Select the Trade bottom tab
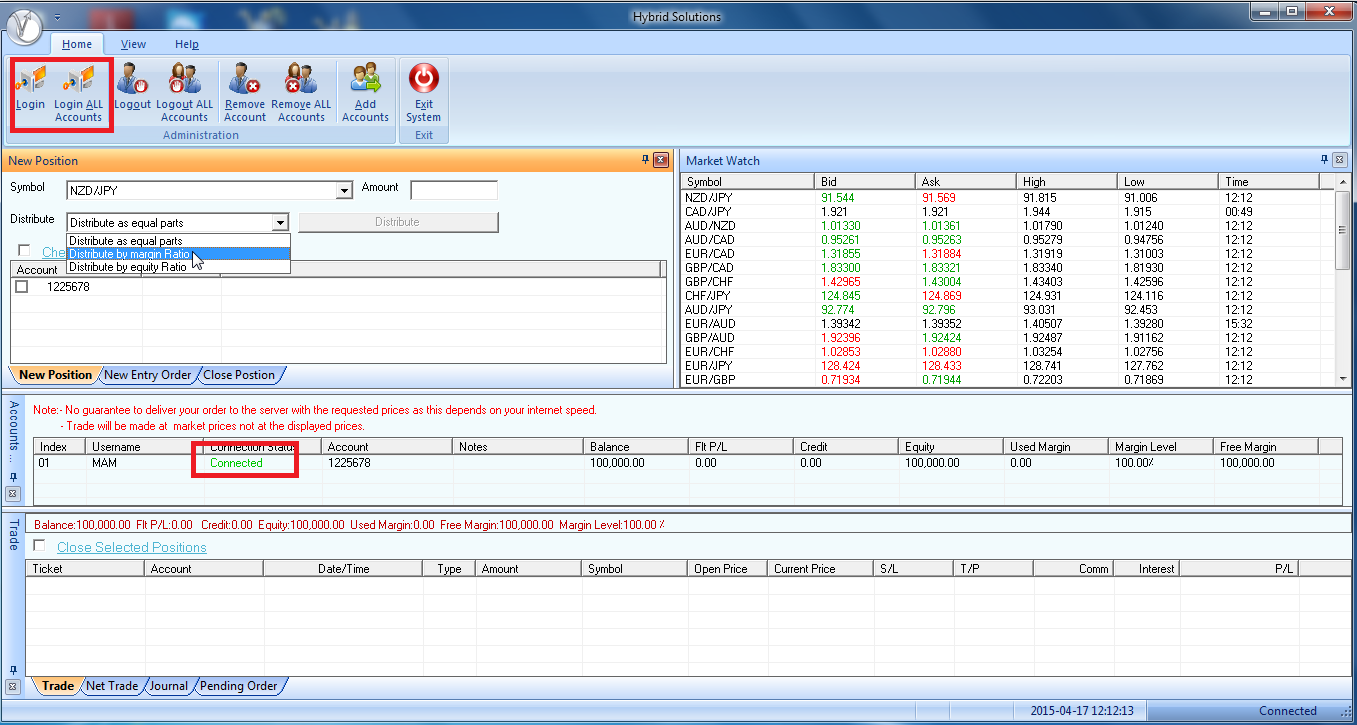 pyautogui.click(x=57, y=686)
